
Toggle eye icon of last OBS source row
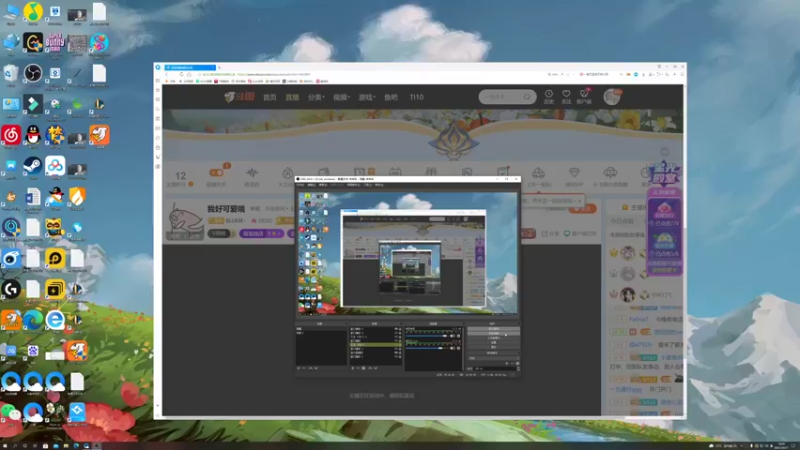(x=396, y=357)
